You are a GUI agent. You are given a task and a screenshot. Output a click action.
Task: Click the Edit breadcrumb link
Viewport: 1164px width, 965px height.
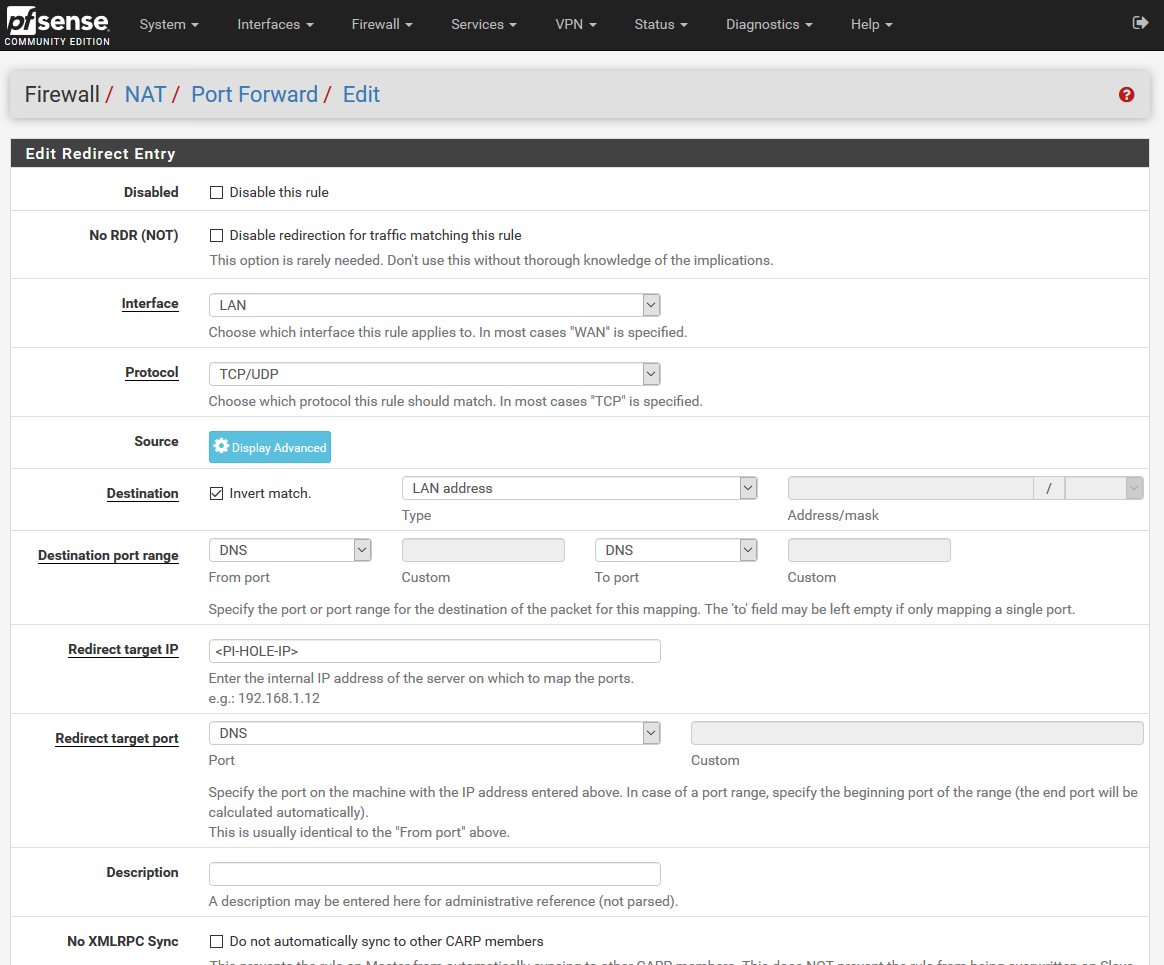point(361,94)
